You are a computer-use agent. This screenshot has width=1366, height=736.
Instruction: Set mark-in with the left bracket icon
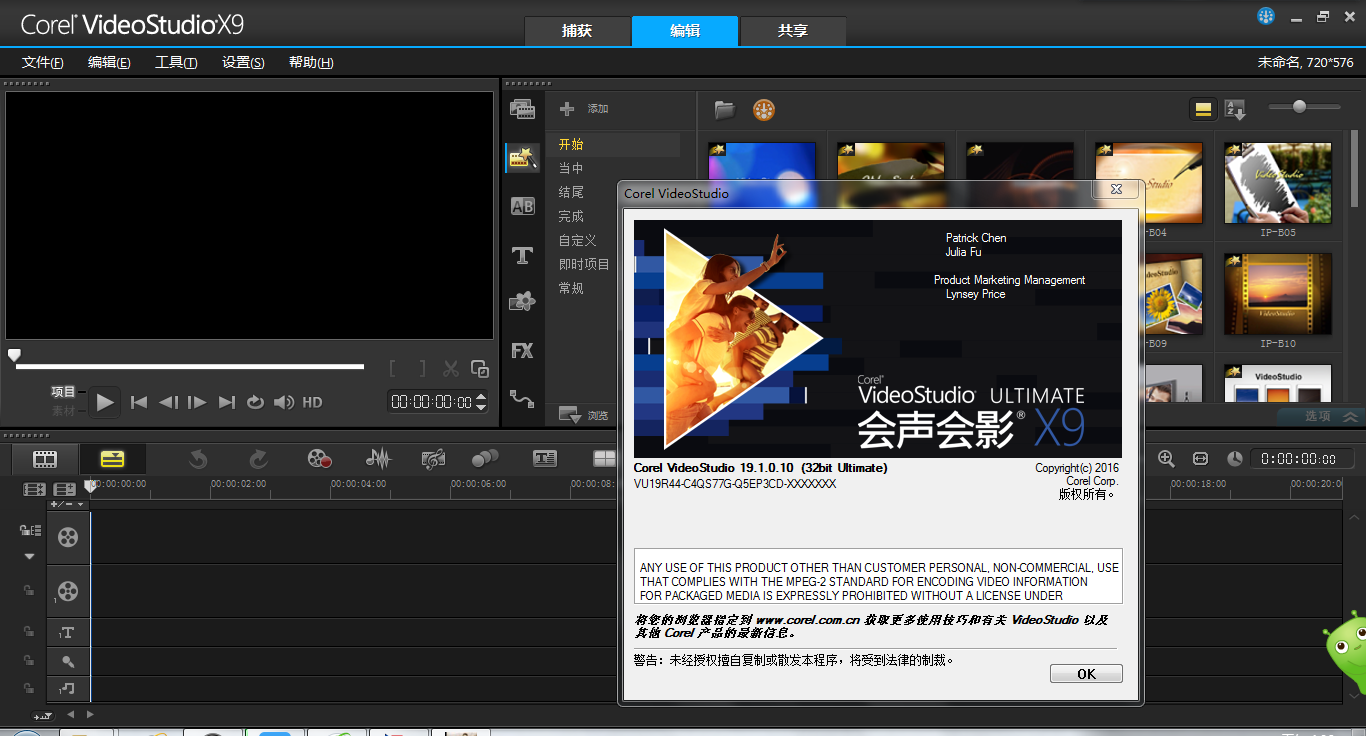tap(394, 369)
